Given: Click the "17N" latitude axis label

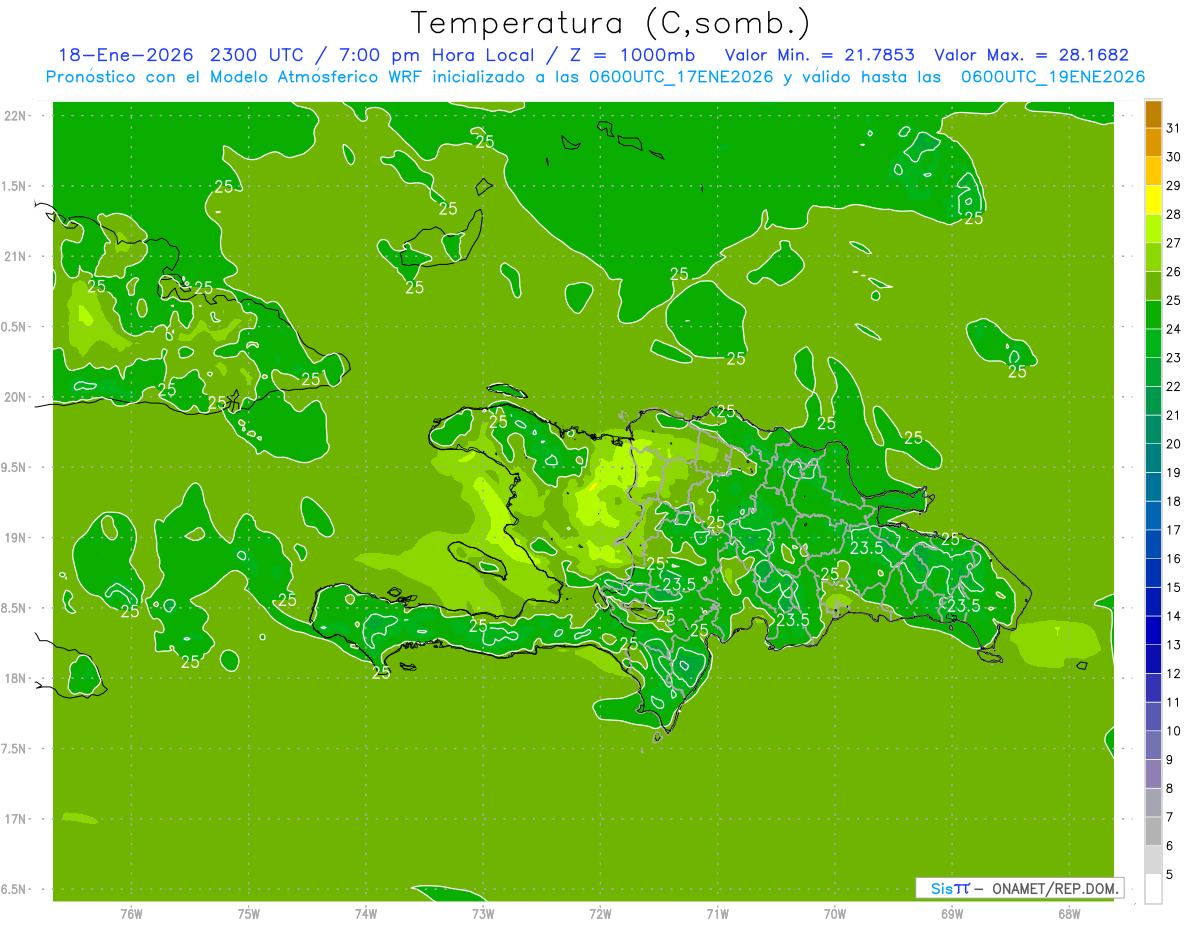Looking at the screenshot, I should [15, 820].
